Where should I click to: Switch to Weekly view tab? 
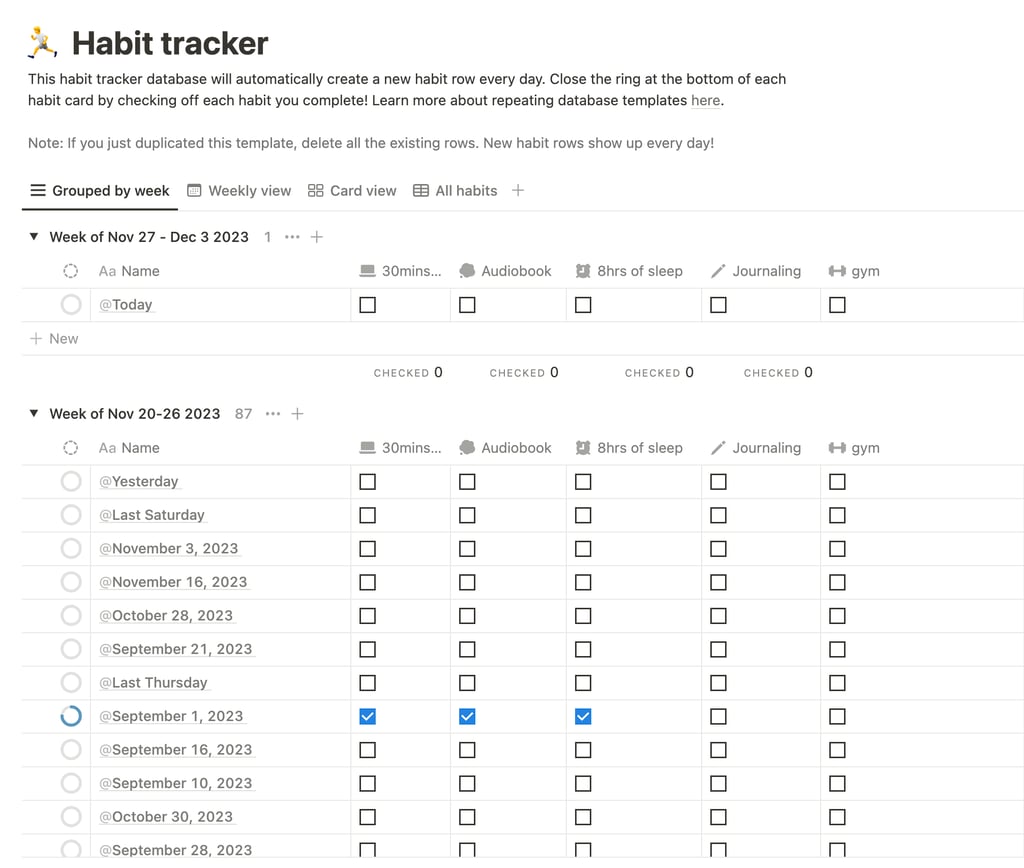coord(239,191)
